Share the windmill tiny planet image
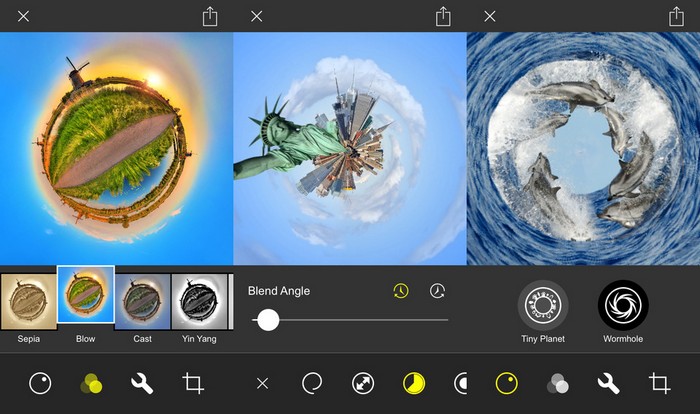Image resolution: width=700 pixels, height=414 pixels. click(210, 17)
